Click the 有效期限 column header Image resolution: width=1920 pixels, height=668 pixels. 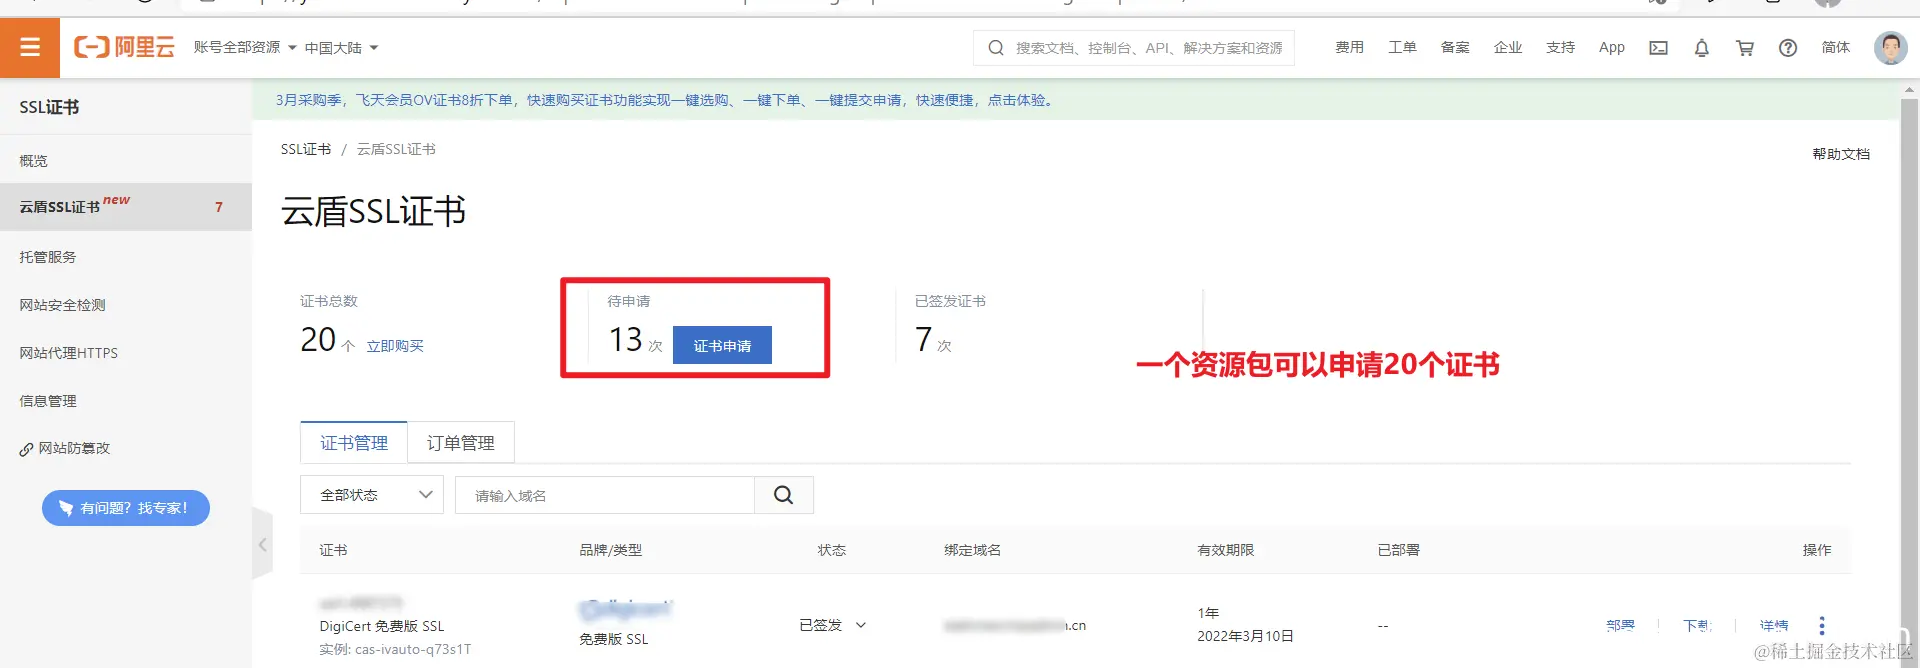point(1225,550)
